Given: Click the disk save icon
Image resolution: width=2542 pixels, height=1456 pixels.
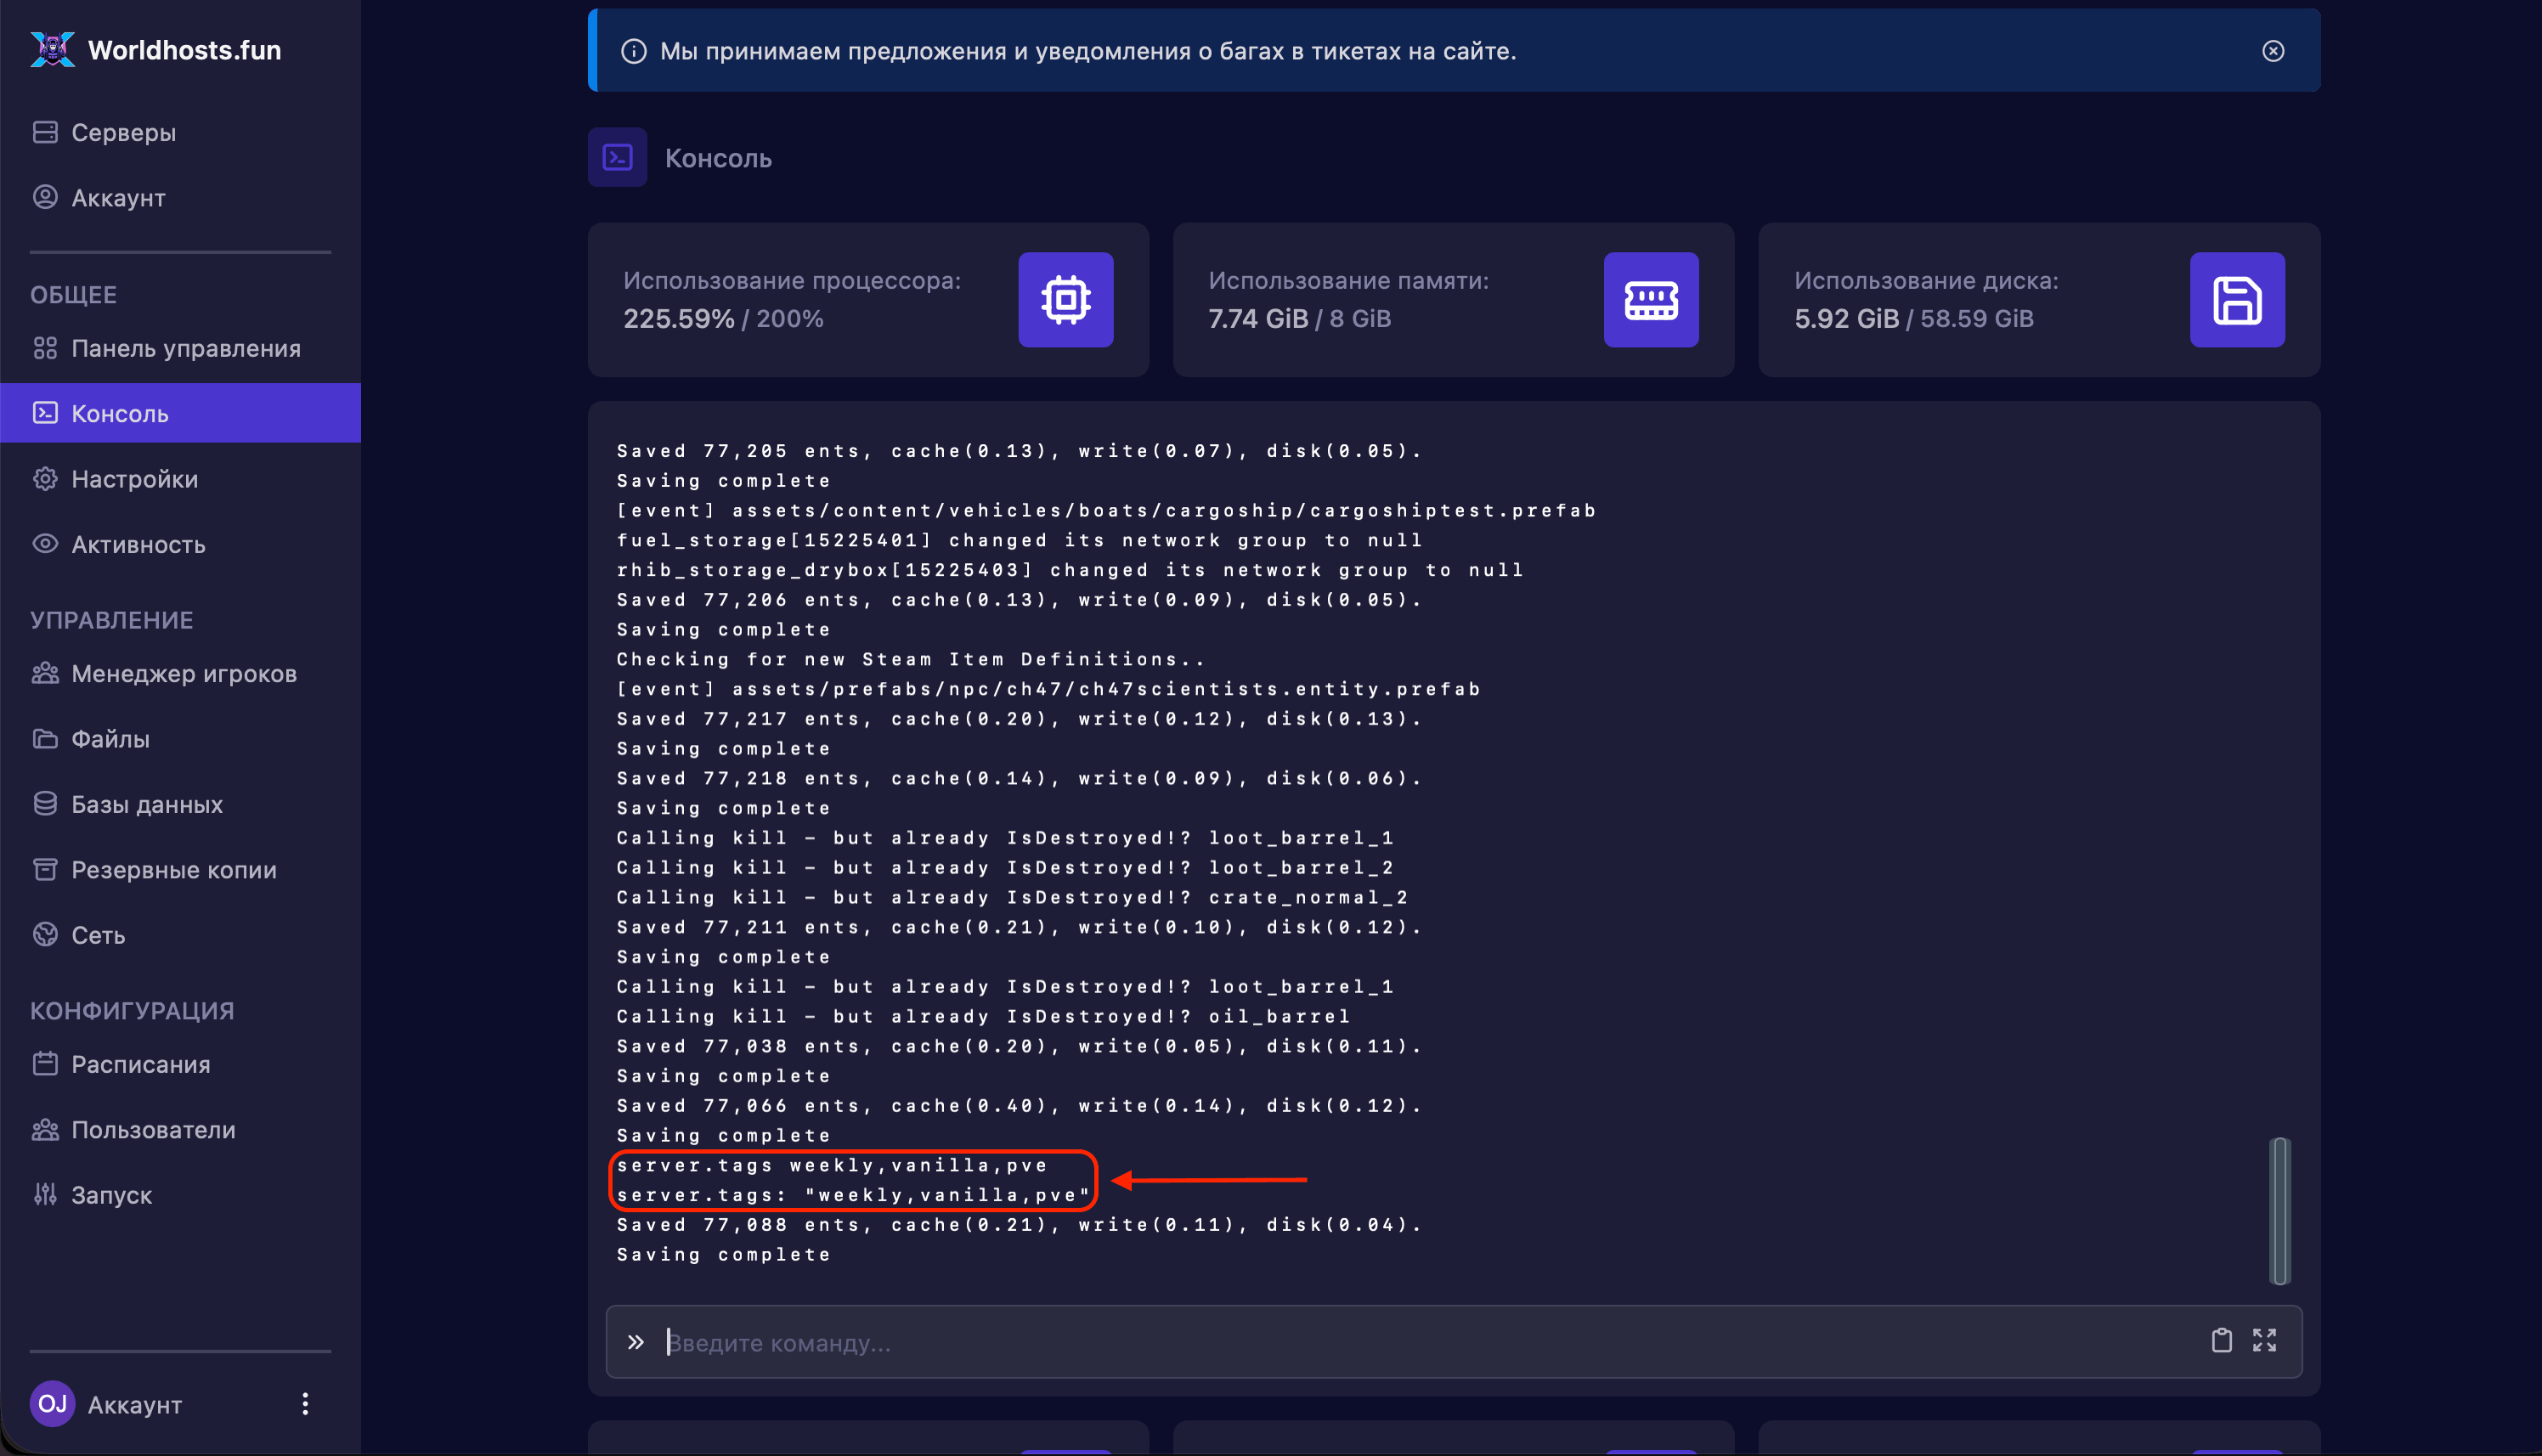Looking at the screenshot, I should pyautogui.click(x=2237, y=299).
